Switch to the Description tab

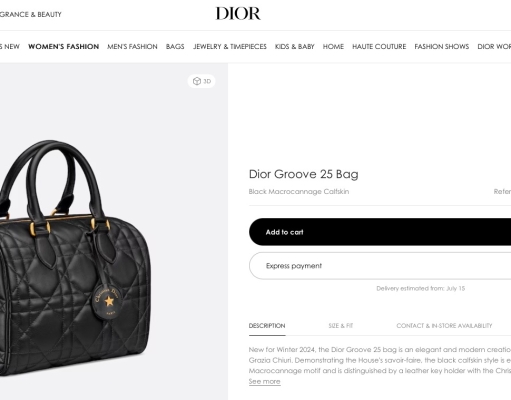[x=267, y=326]
